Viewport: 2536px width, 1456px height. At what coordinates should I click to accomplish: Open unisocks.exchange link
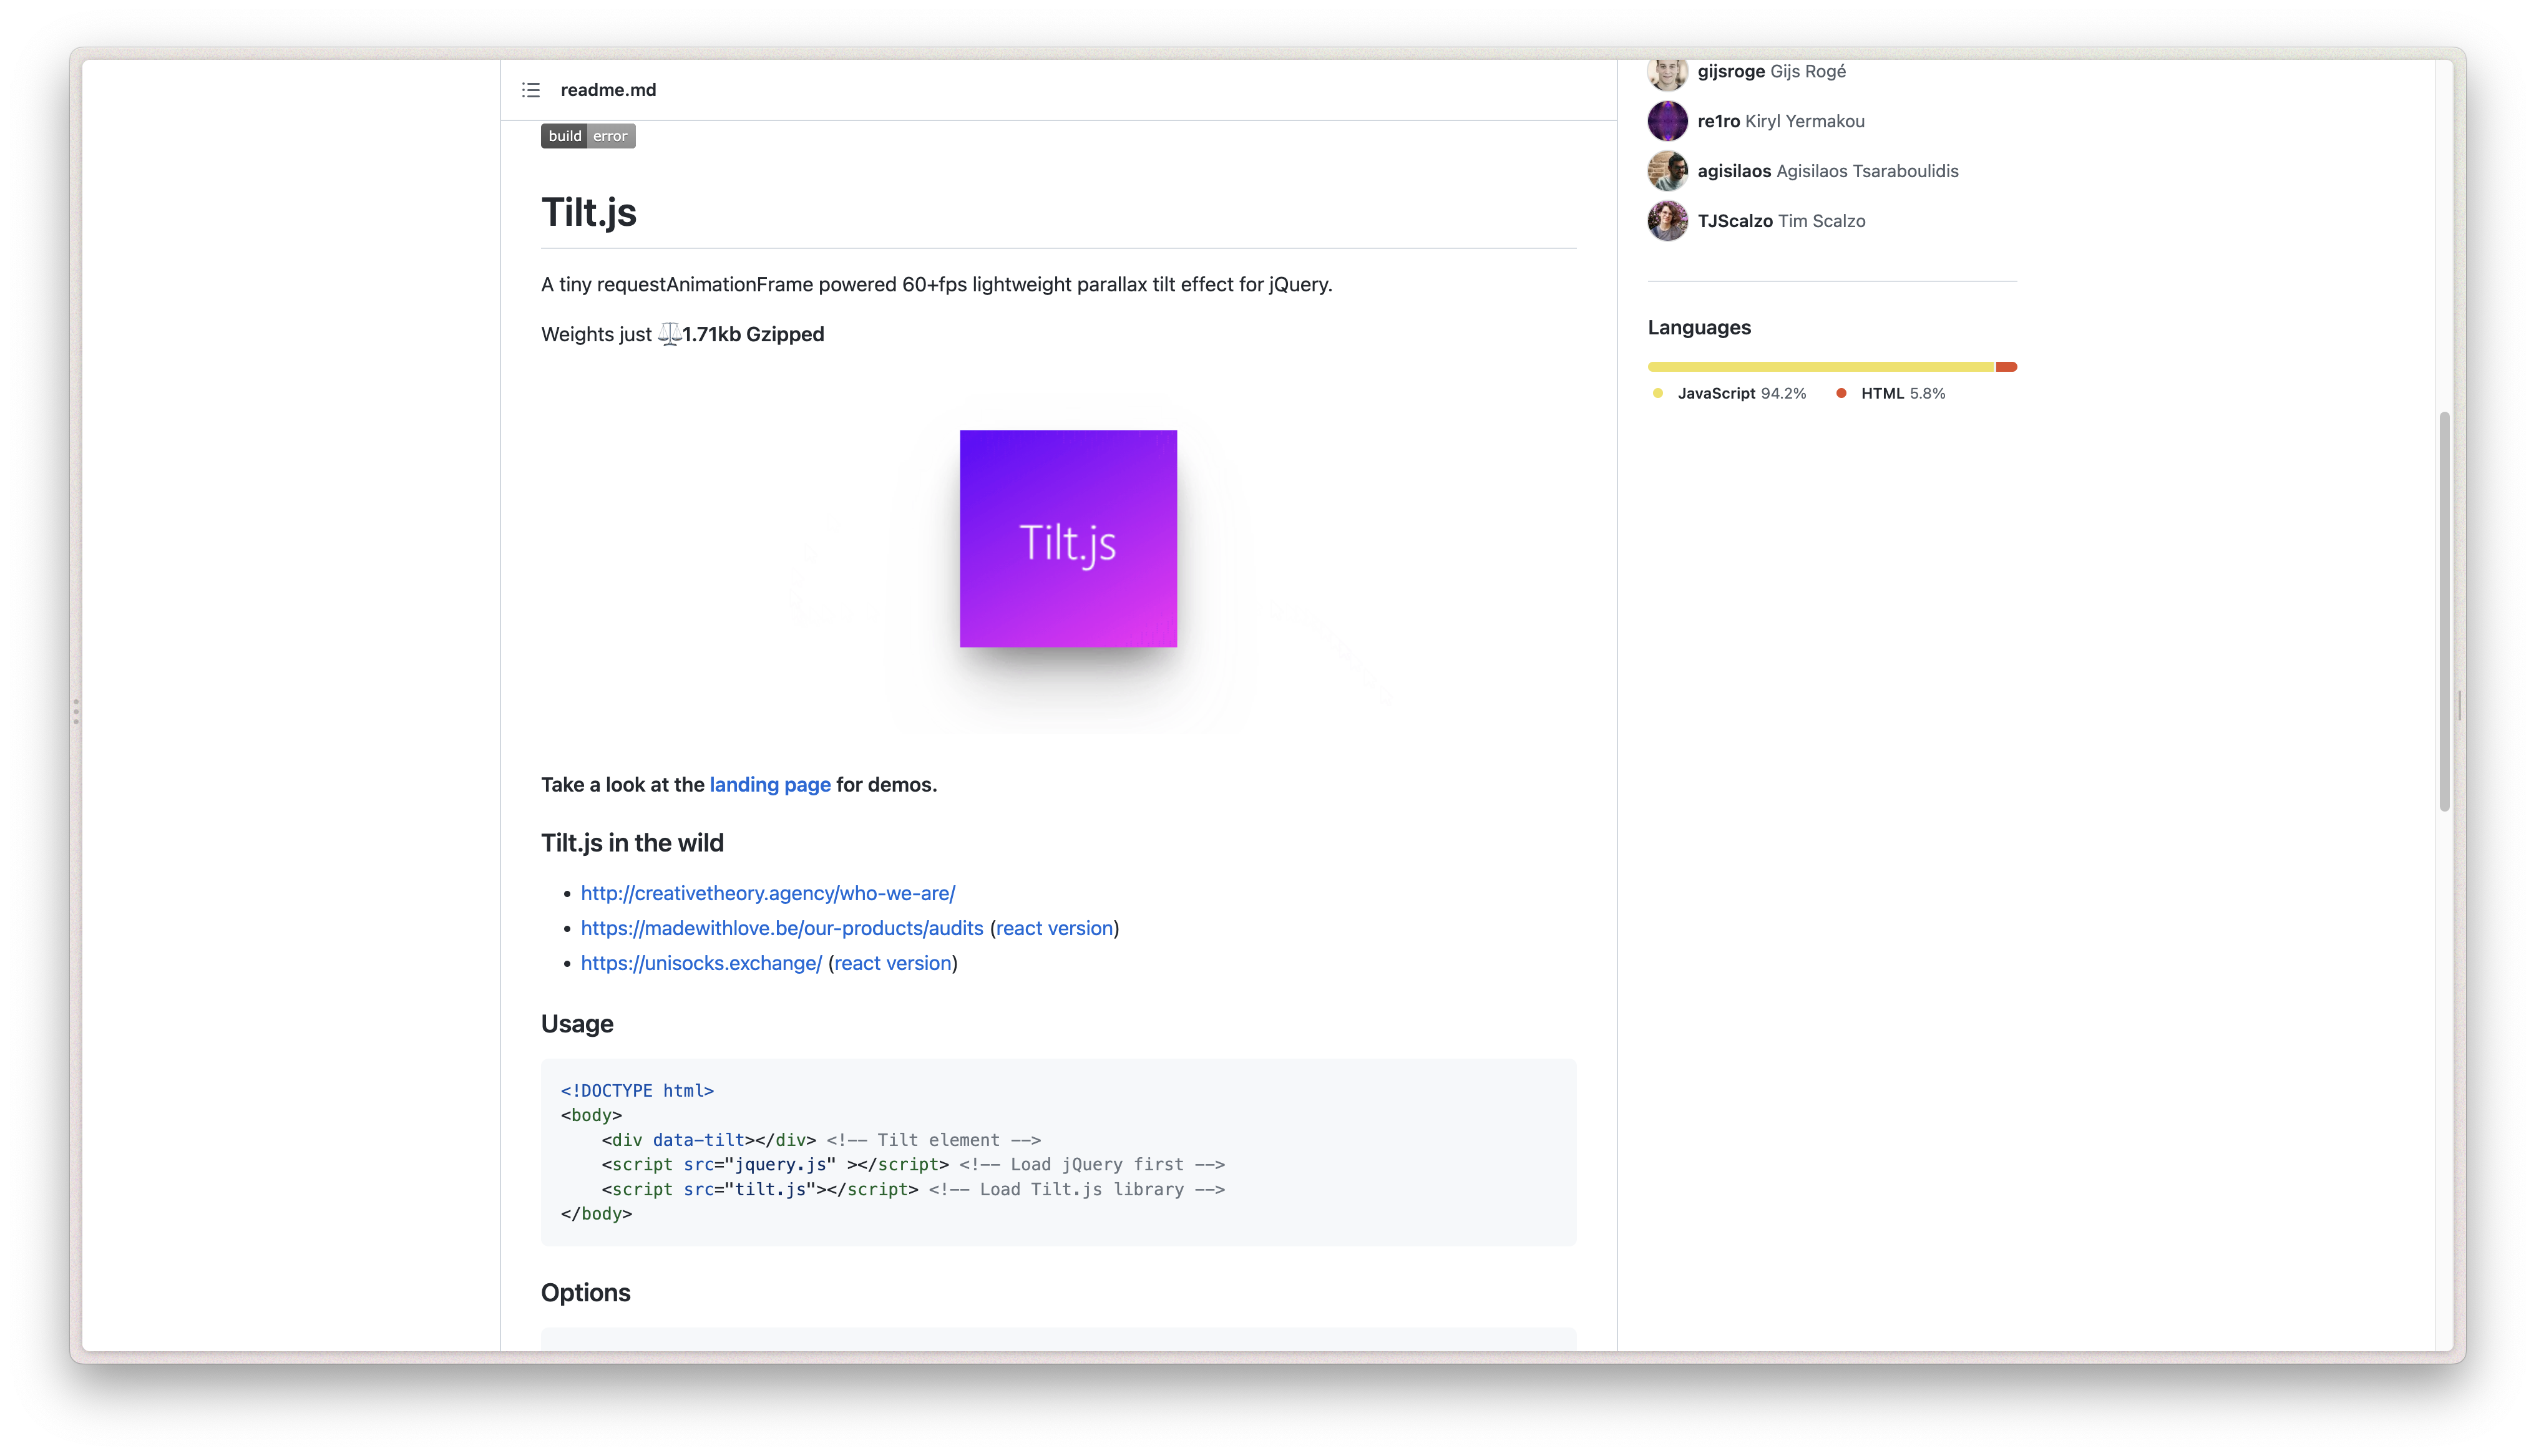pos(701,963)
